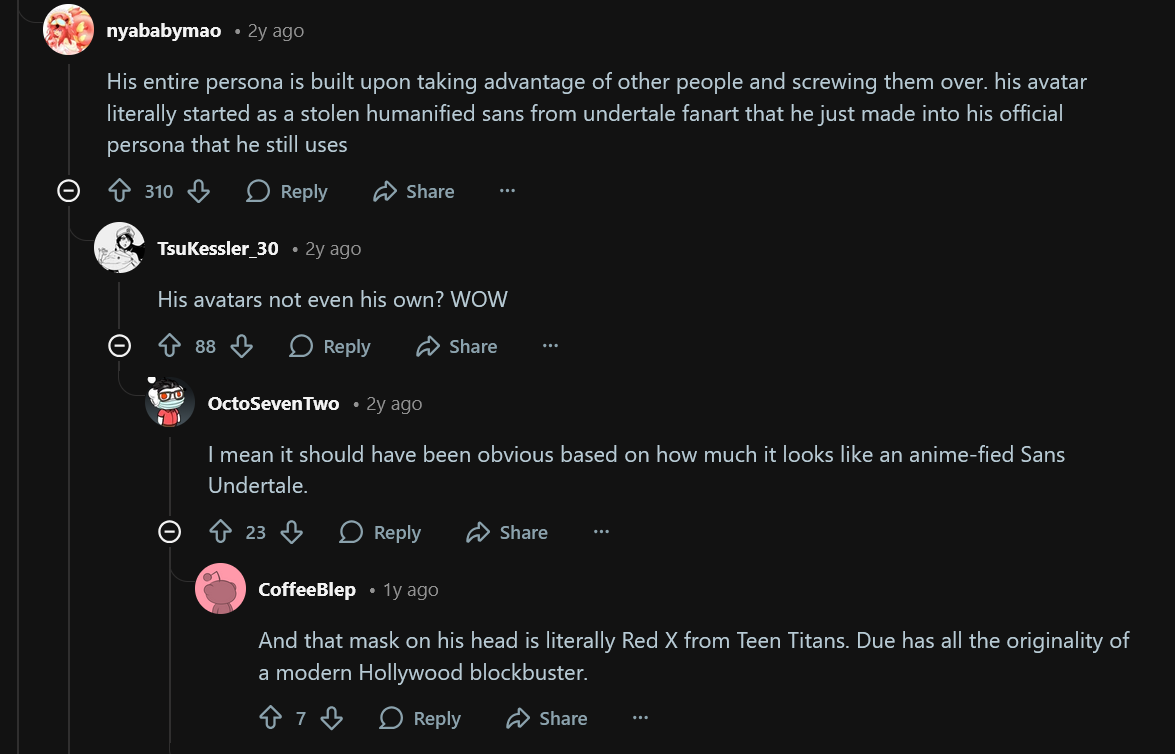Collapse nyababymao's comment thread
1175x754 pixels.
click(x=68, y=191)
